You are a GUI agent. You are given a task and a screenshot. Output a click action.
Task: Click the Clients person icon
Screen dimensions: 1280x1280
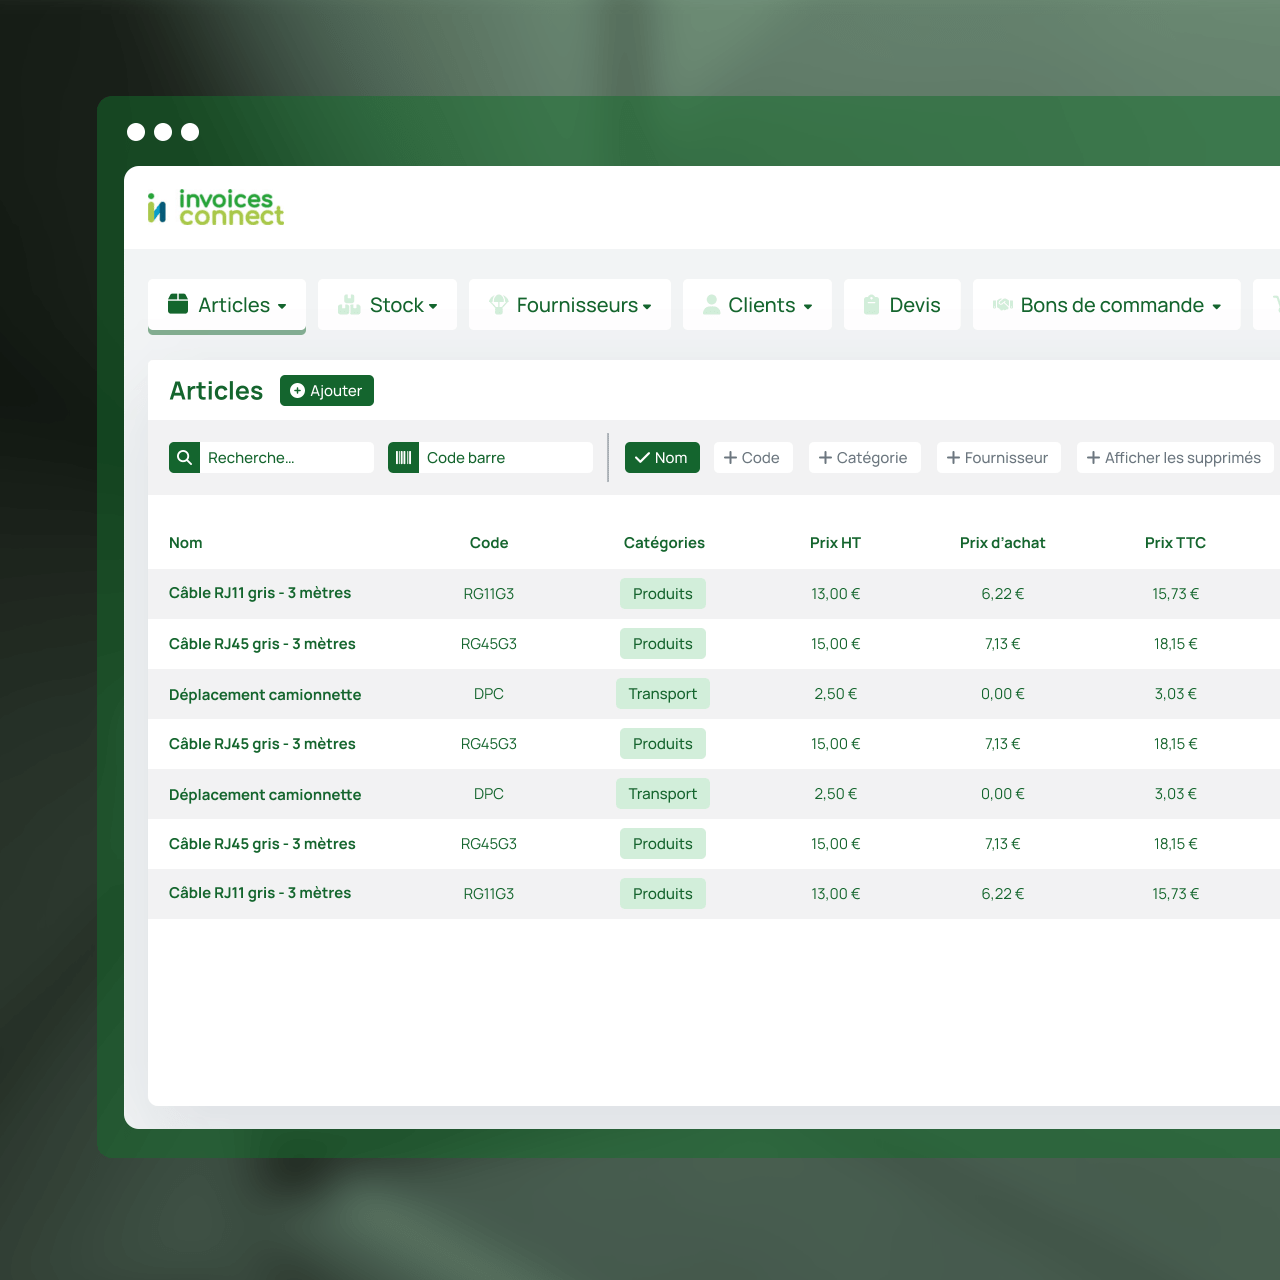[711, 305]
